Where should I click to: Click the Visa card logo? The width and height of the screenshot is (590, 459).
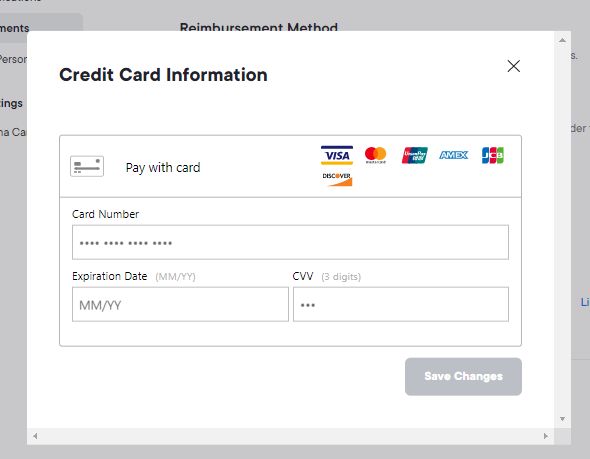[337, 155]
